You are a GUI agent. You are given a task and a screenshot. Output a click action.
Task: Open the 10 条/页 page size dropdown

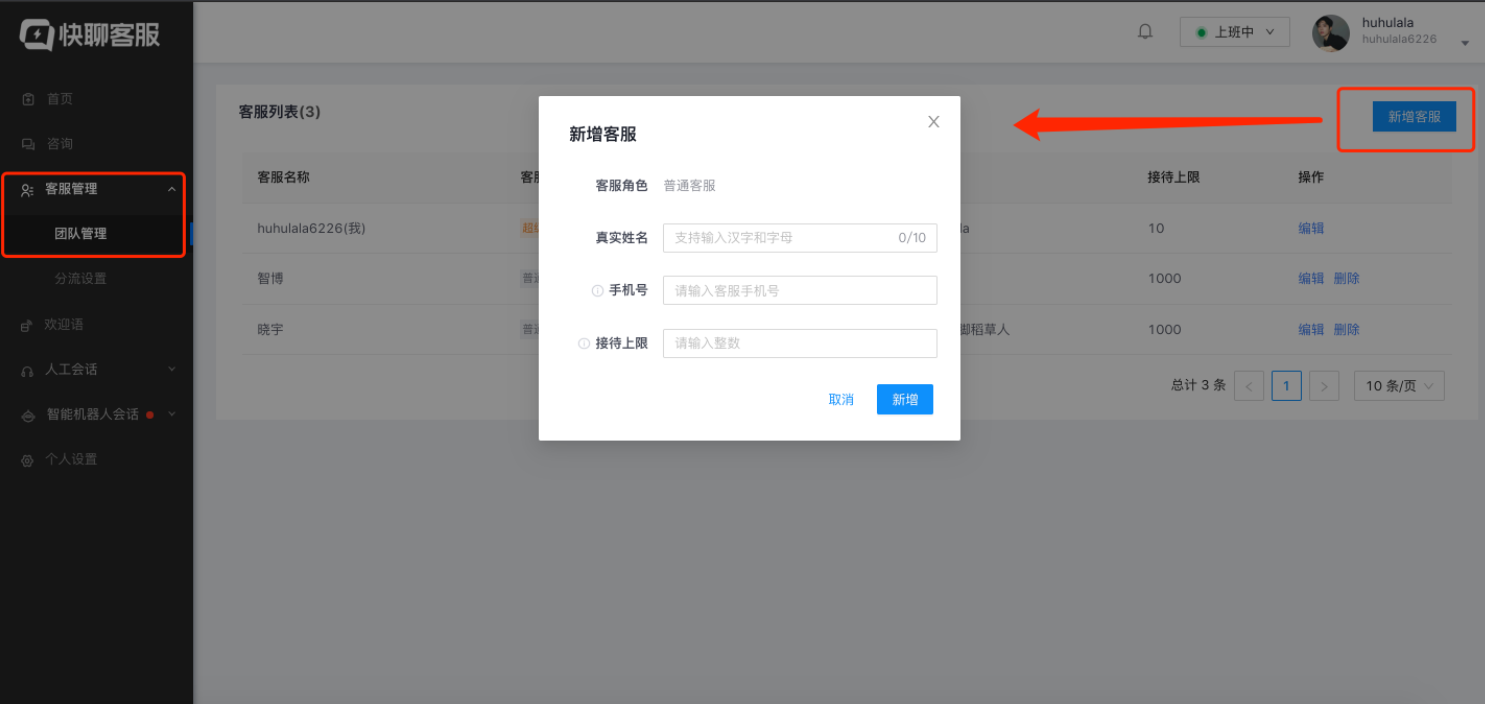1399,385
